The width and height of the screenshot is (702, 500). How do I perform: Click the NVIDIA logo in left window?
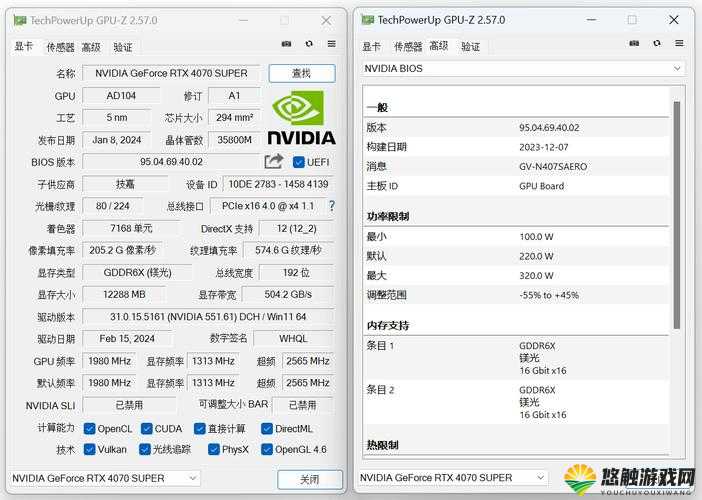[x=301, y=117]
